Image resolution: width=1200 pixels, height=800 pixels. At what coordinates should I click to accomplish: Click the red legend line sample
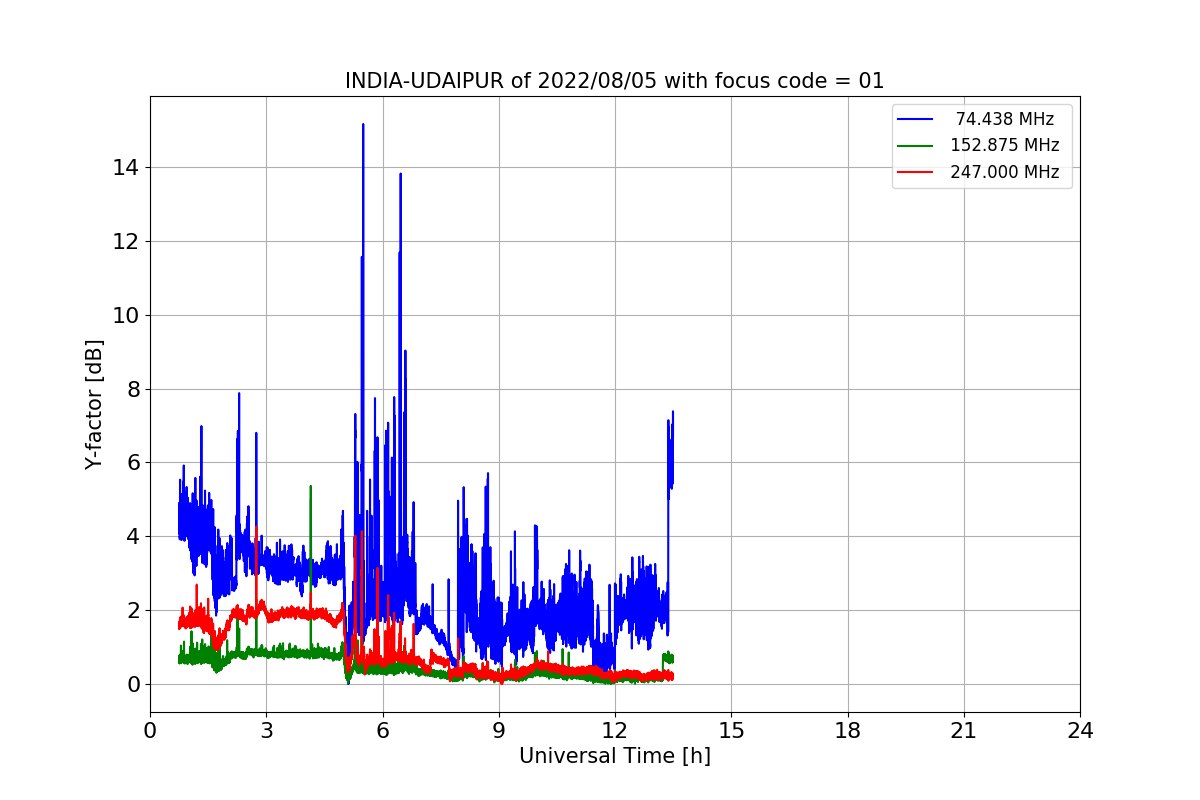[x=915, y=172]
